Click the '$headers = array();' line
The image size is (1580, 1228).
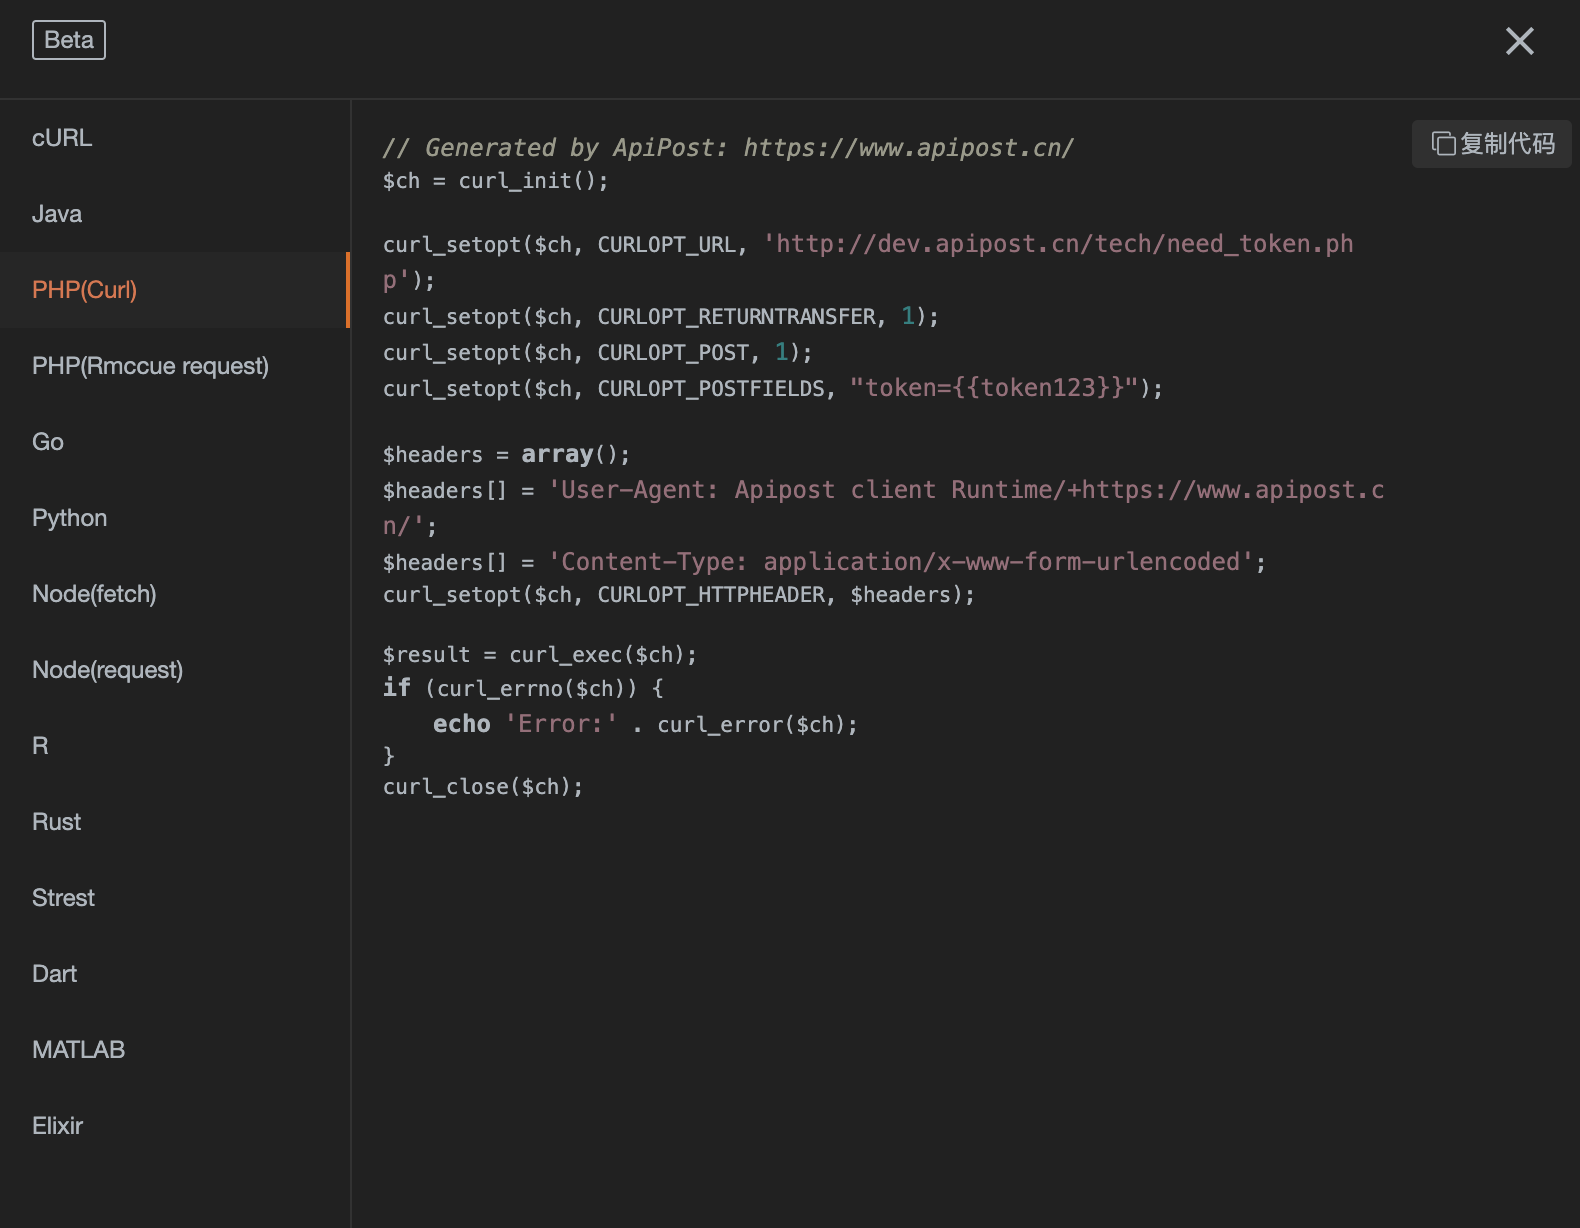tap(506, 455)
